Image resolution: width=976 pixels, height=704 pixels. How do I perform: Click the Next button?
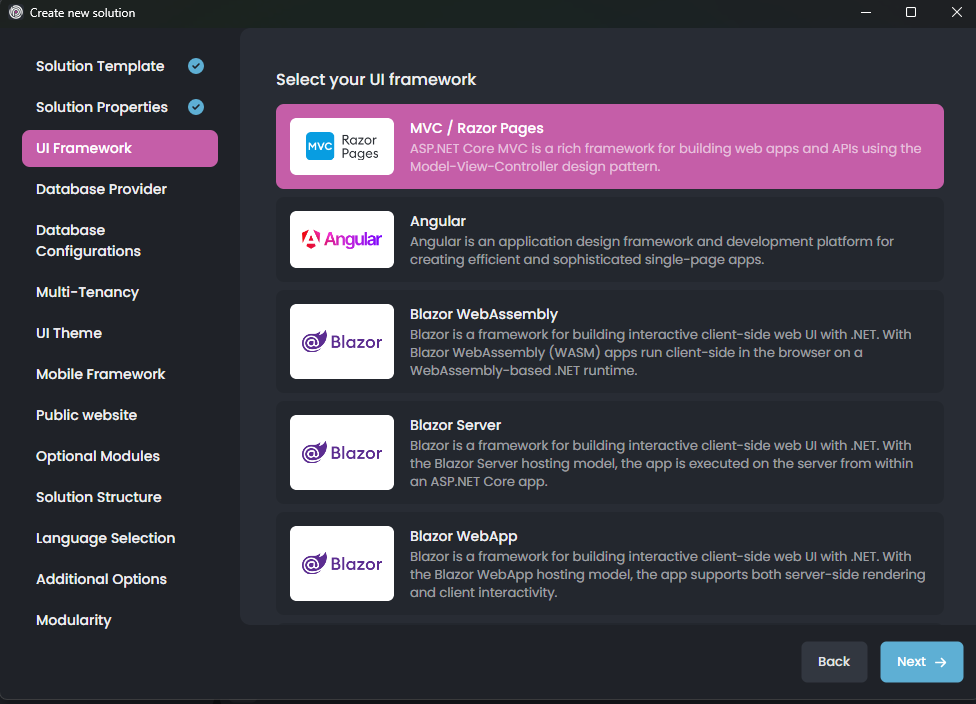pyautogui.click(x=920, y=661)
